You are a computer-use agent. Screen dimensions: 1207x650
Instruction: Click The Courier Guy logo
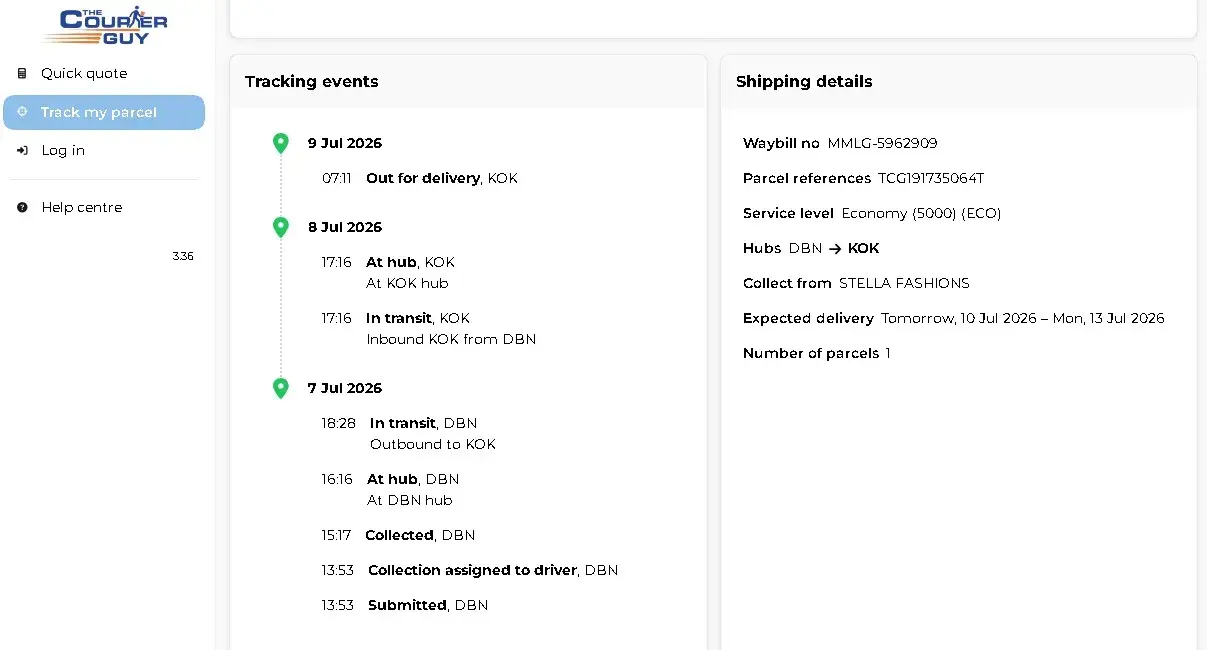point(105,25)
